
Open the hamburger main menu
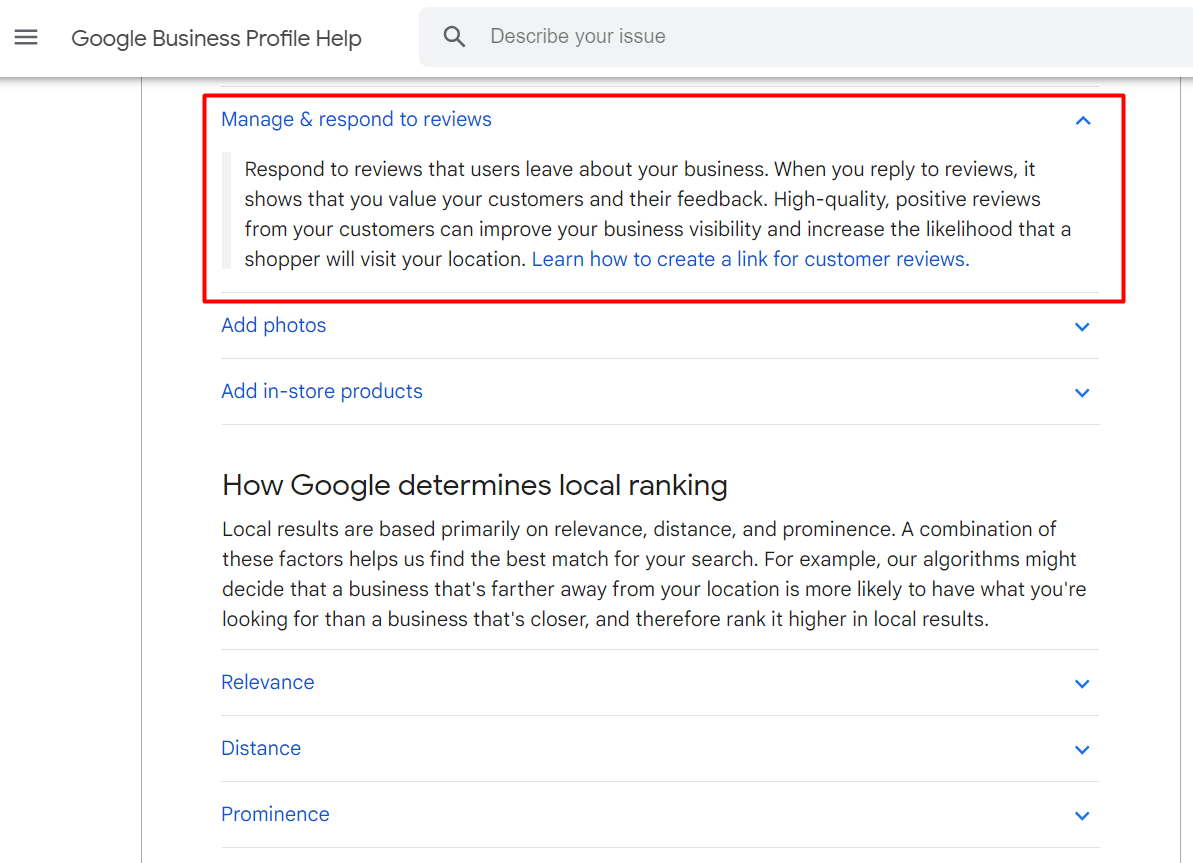point(26,37)
